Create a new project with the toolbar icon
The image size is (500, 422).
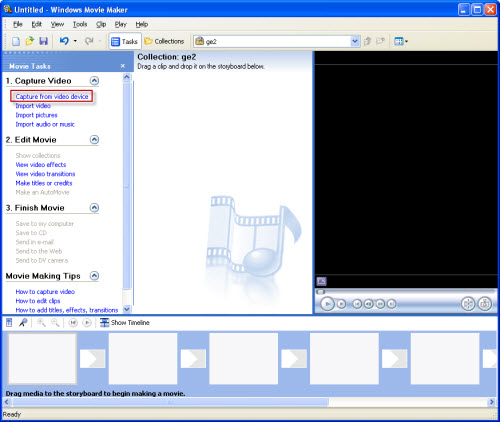16,41
